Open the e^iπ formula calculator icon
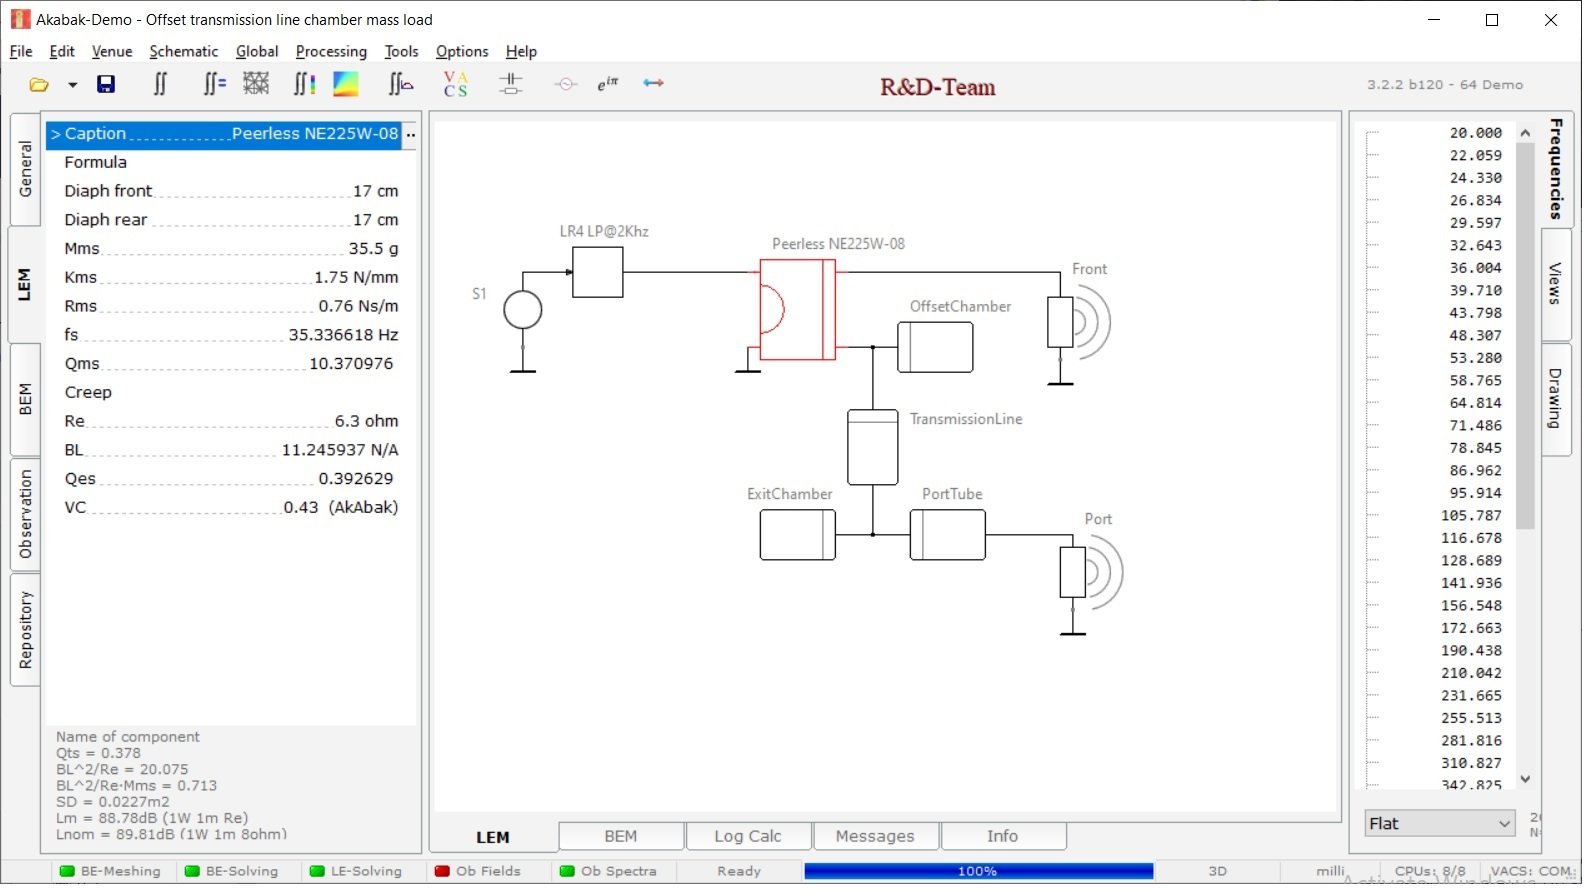Viewport: 1586px width, 892px height. [608, 84]
